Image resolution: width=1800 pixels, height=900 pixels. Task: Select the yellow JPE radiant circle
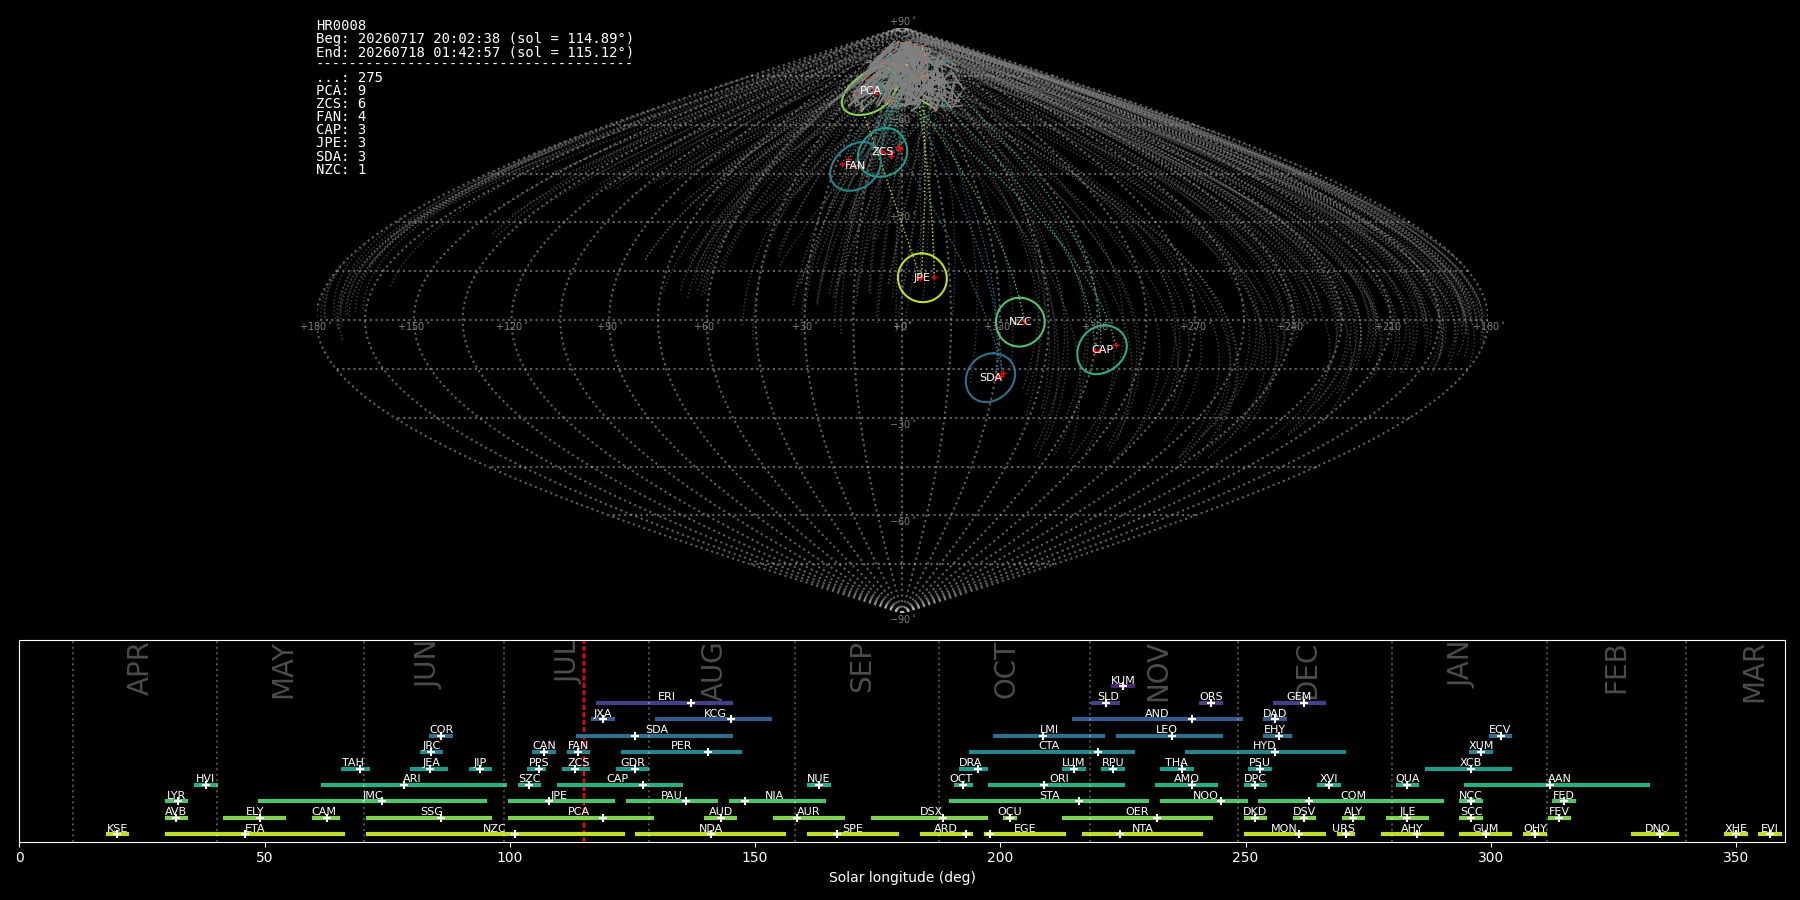[x=922, y=277]
